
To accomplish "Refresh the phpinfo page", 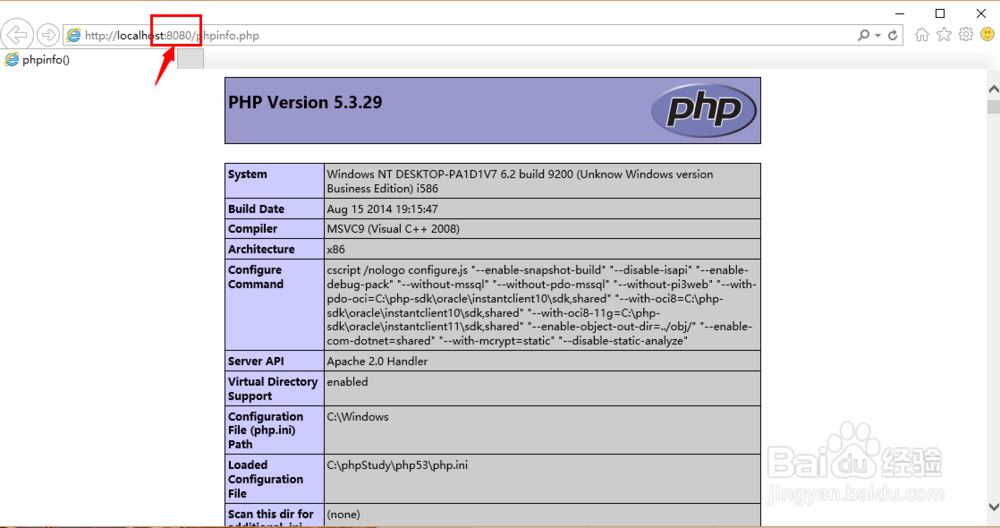I will tap(893, 36).
